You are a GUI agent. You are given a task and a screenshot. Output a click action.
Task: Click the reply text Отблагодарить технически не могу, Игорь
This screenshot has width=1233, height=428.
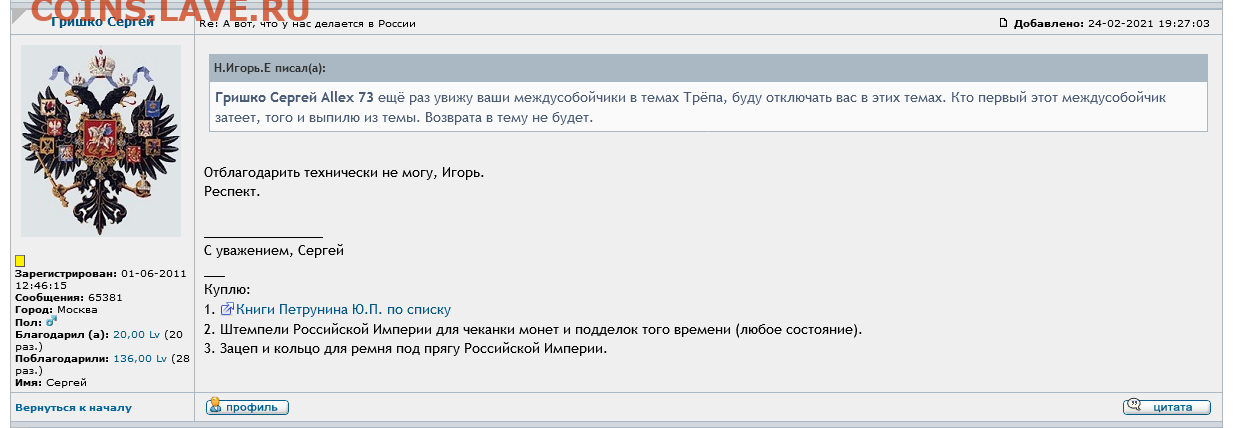344,173
